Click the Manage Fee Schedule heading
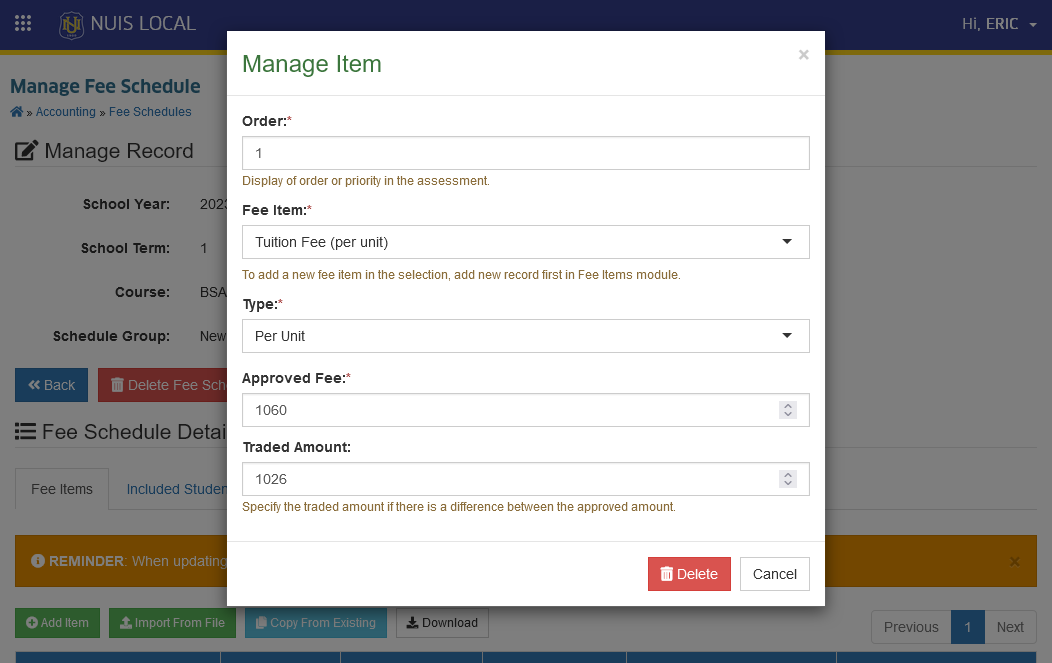The width and height of the screenshot is (1052, 663). (105, 87)
